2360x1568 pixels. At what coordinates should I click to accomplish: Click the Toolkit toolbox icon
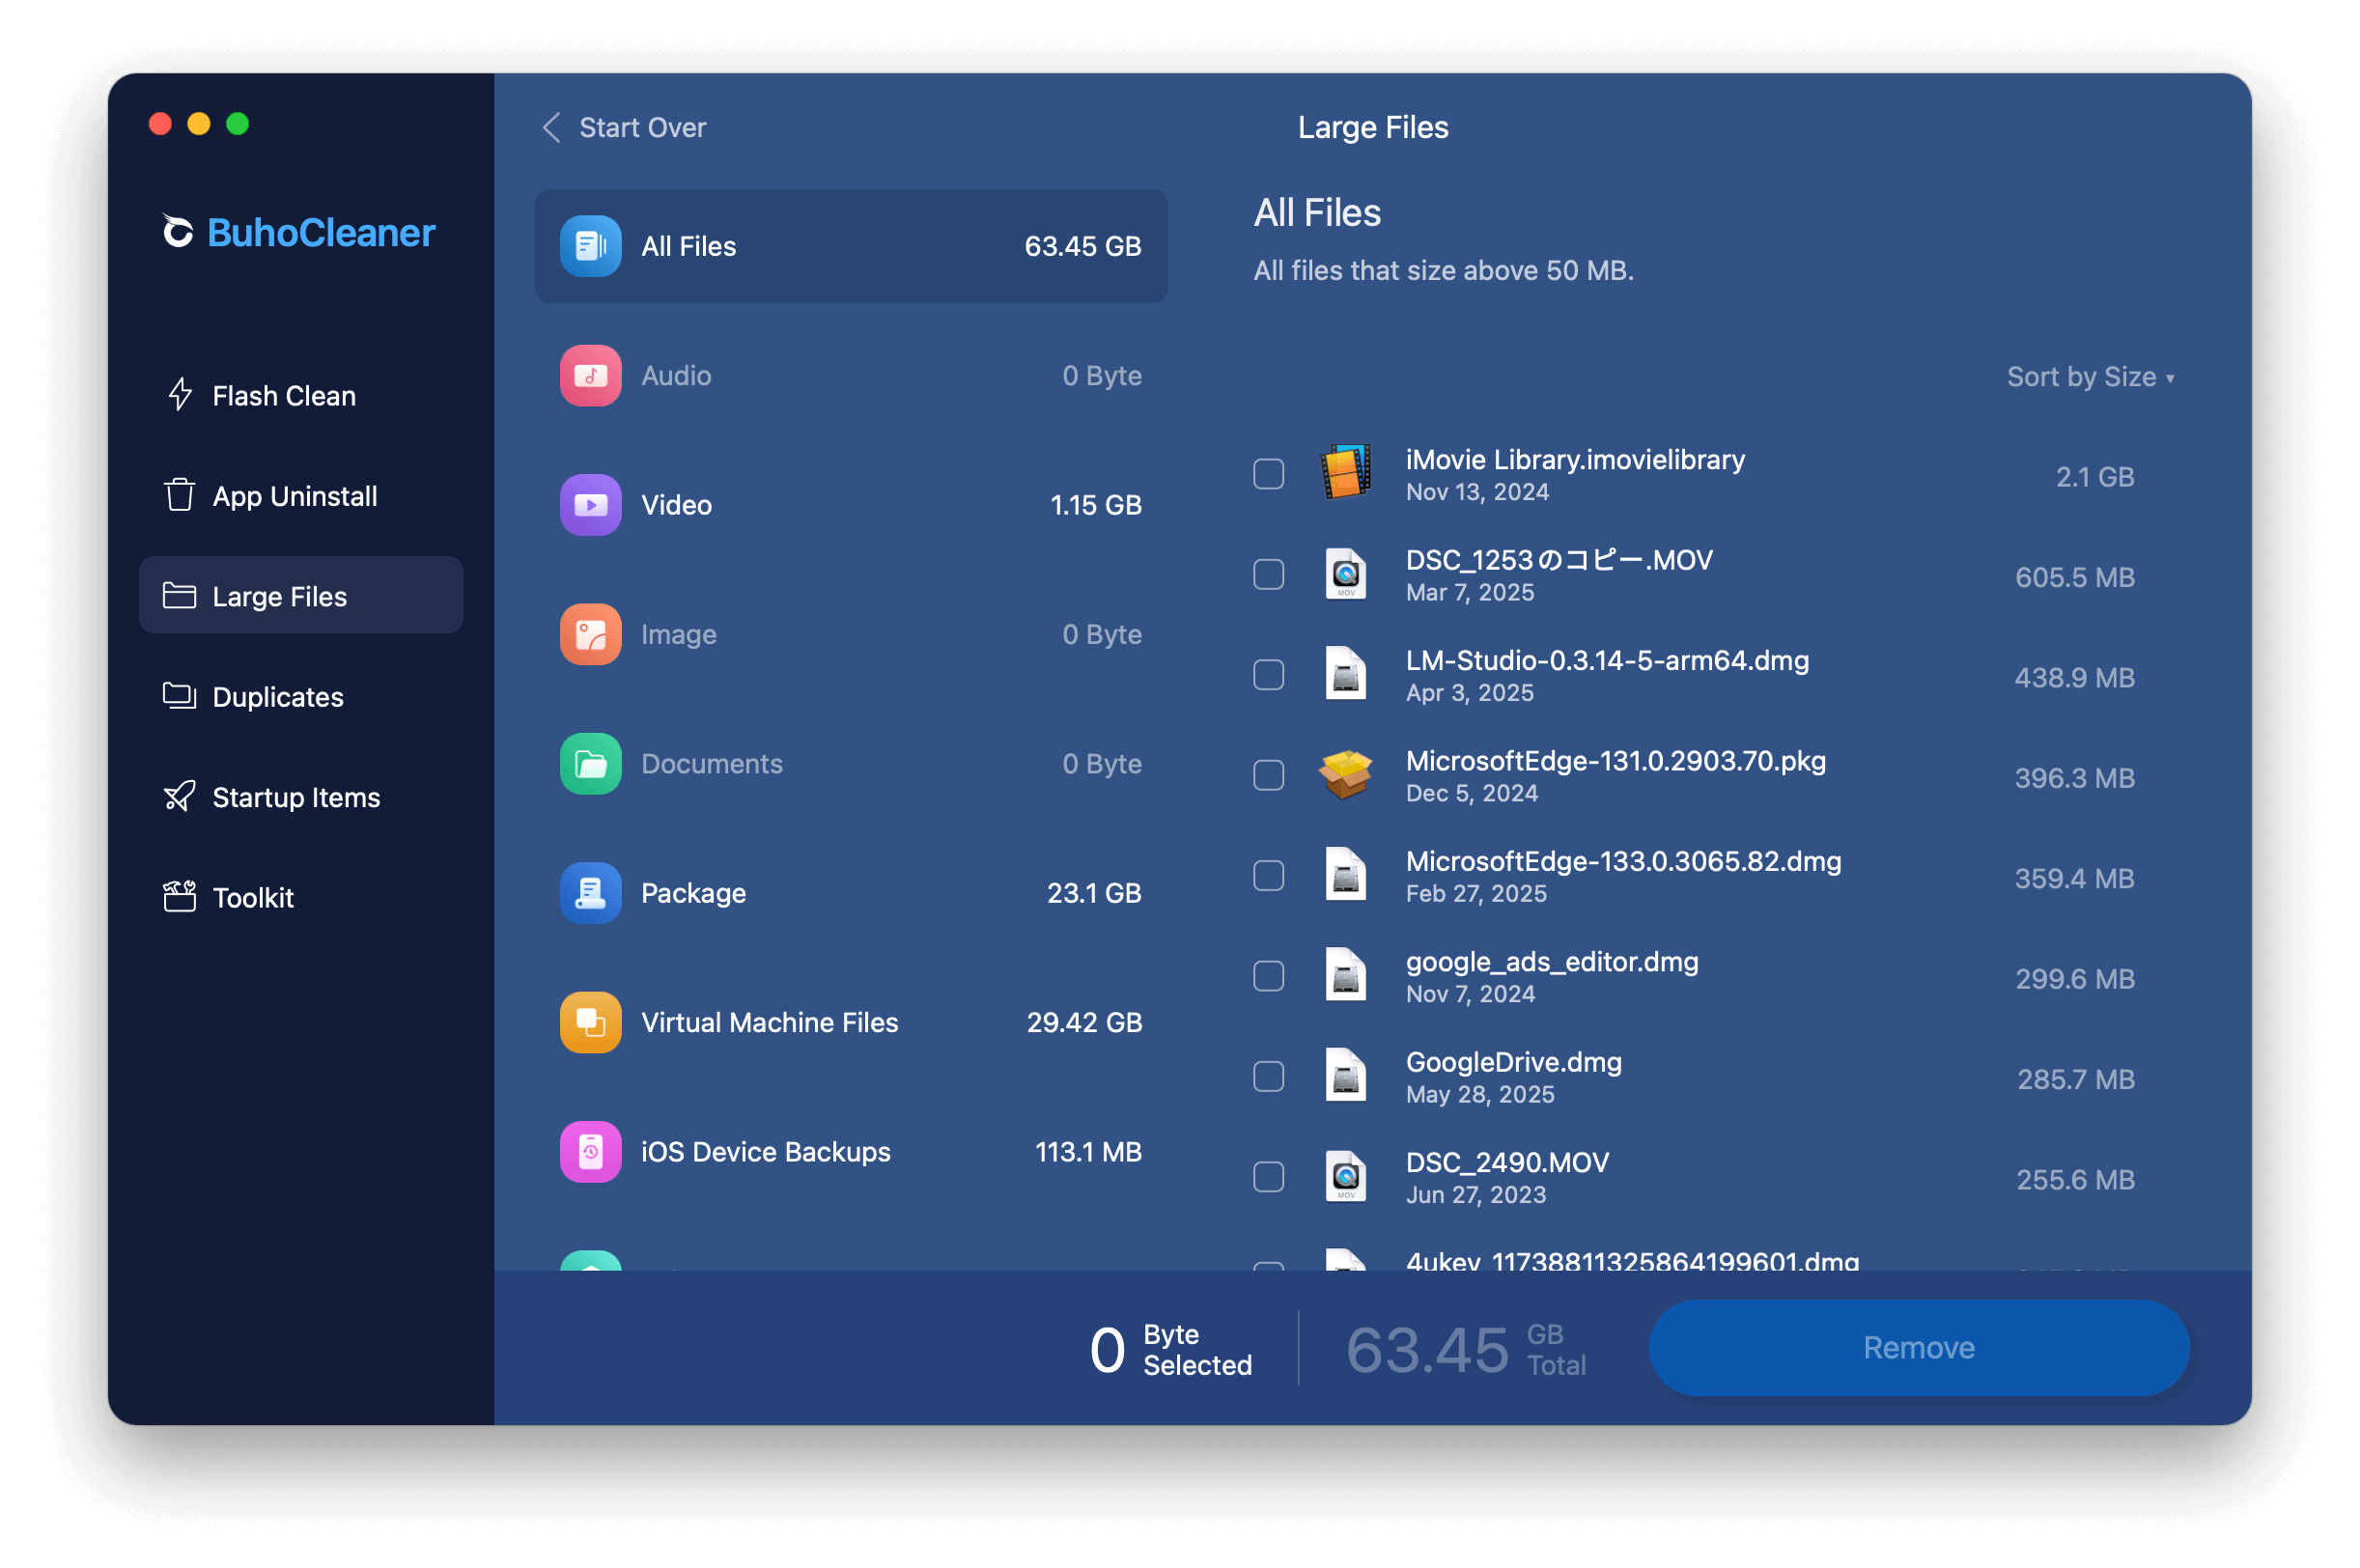179,896
